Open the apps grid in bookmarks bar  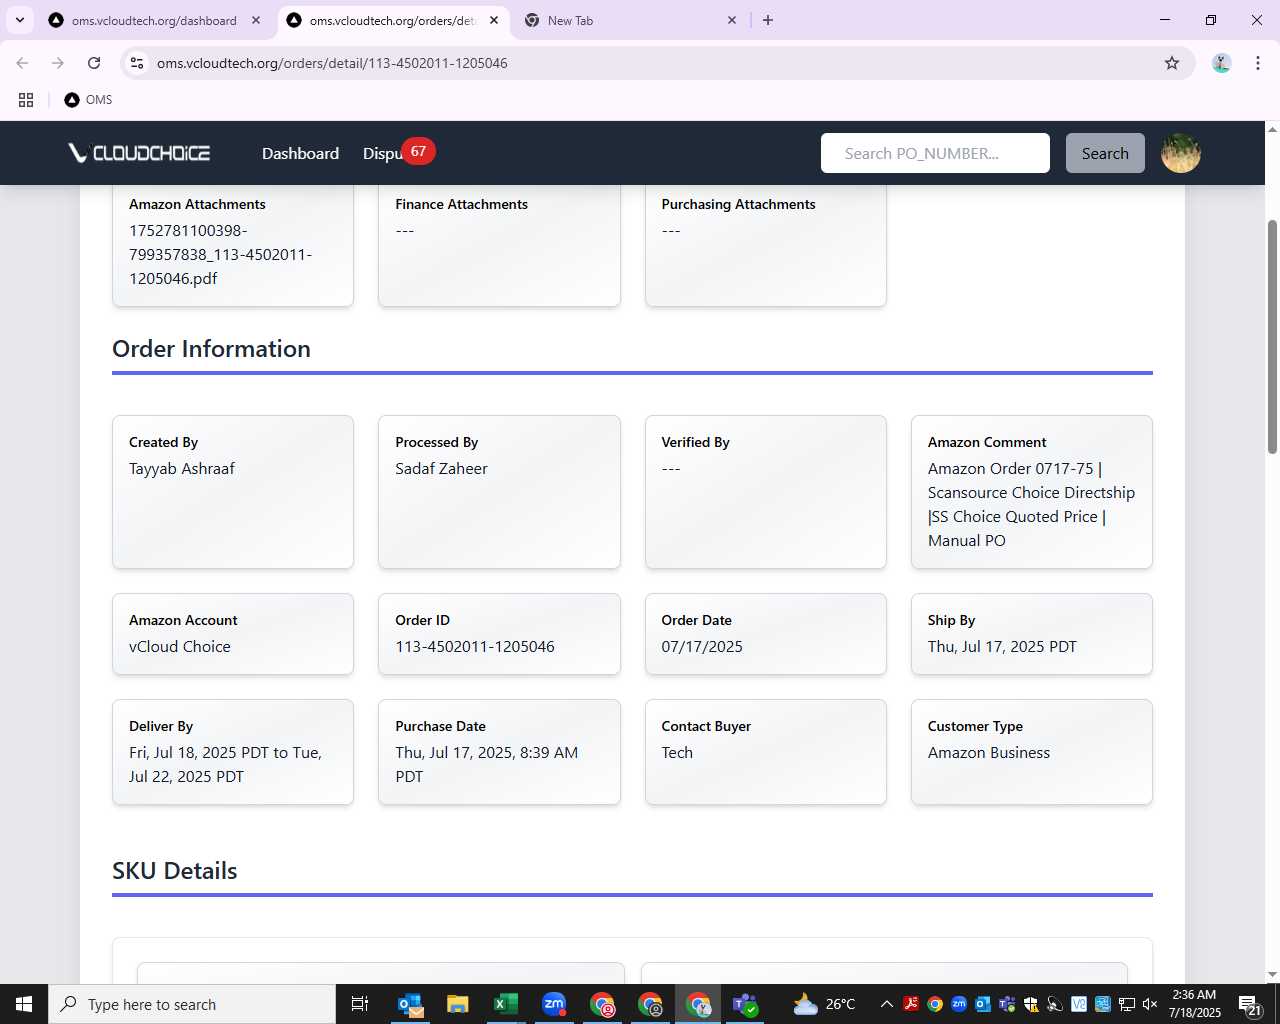coord(26,100)
